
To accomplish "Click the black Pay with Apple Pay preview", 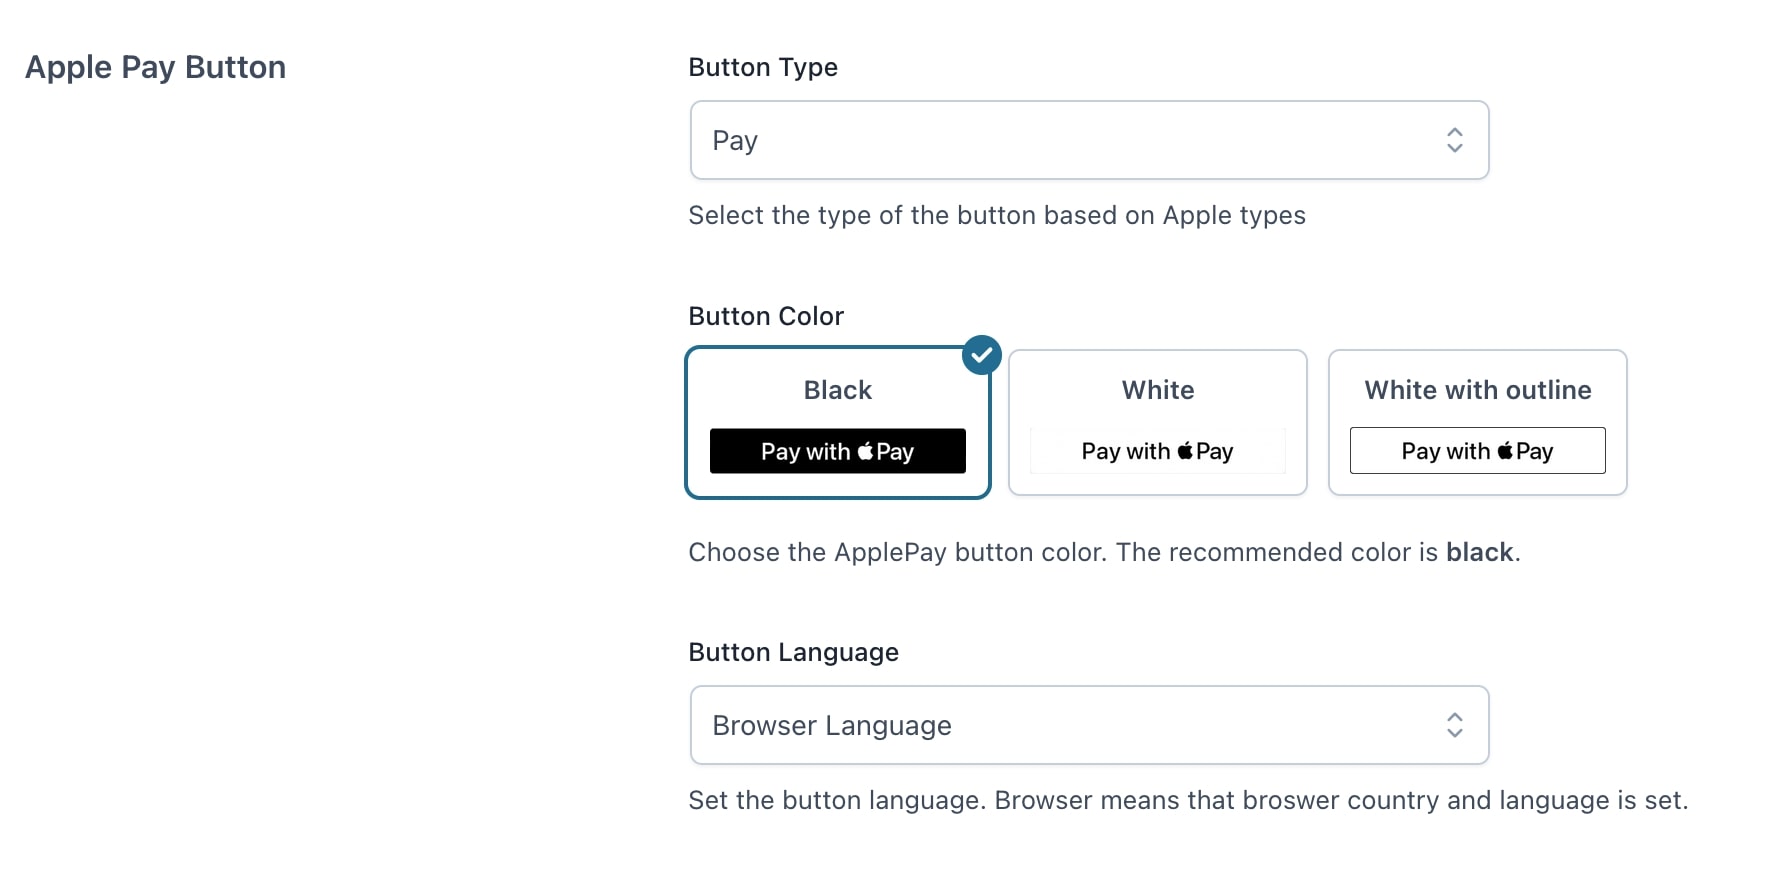I will [x=838, y=451].
